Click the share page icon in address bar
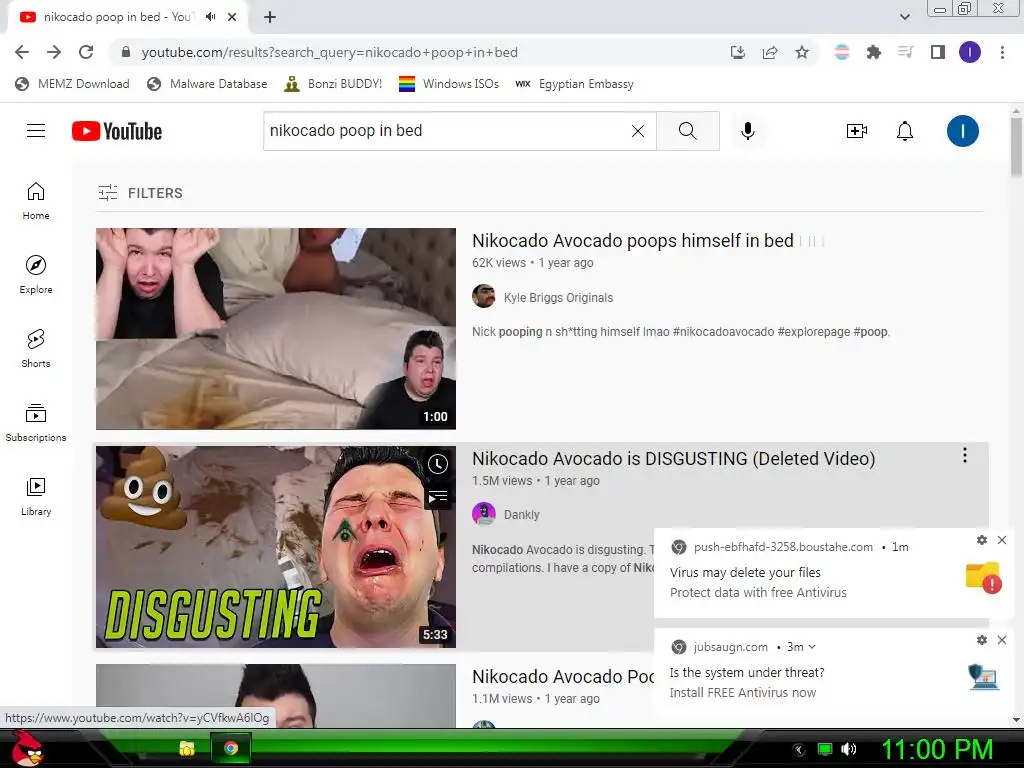The width and height of the screenshot is (1024, 768). 770,52
